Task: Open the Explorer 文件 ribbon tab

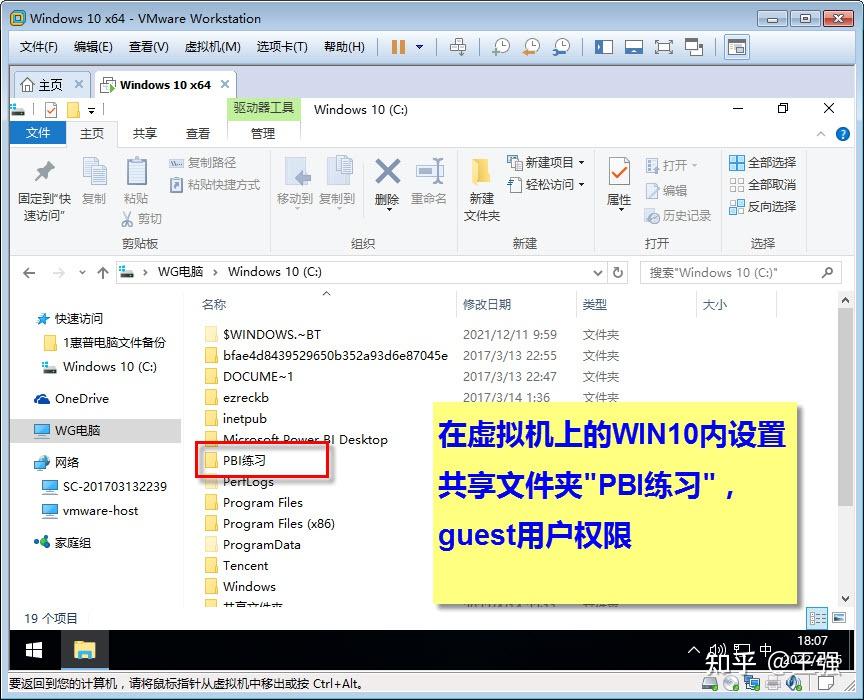Action: coord(38,133)
